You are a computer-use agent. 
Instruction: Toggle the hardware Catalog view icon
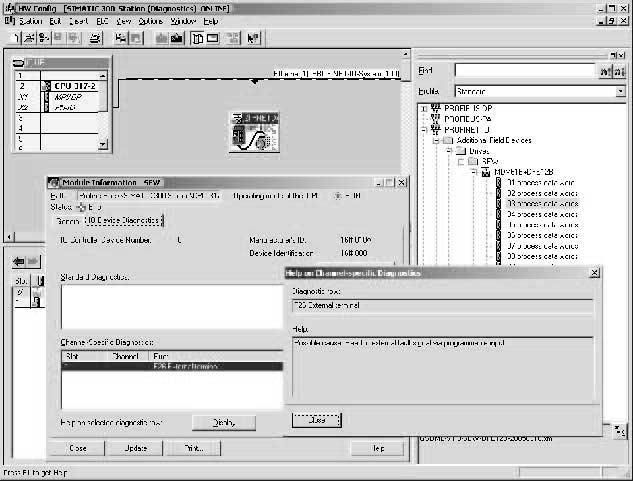point(197,38)
